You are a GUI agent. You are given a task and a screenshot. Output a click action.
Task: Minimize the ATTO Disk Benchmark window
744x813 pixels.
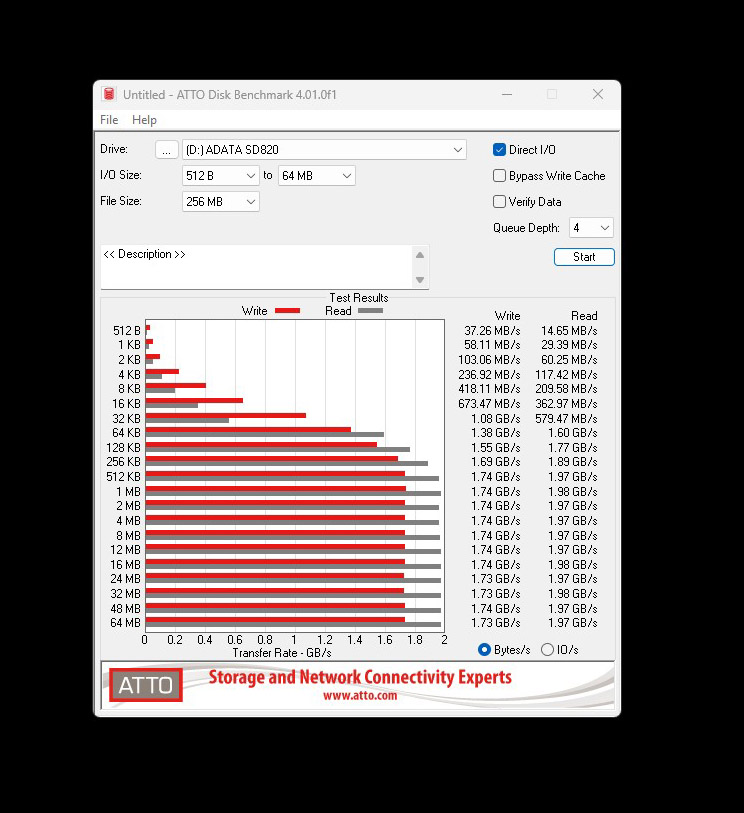(x=506, y=94)
